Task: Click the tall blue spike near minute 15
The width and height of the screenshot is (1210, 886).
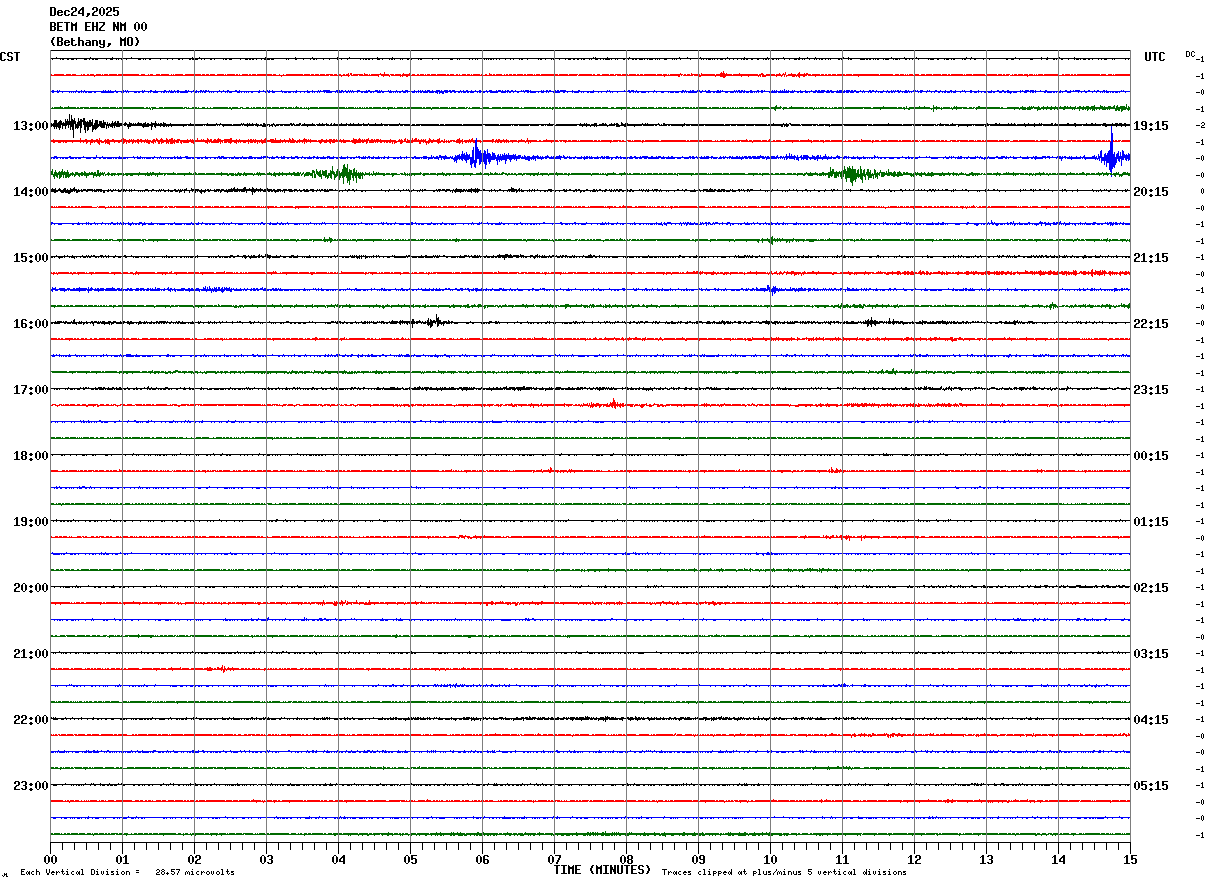Action: coord(1111,150)
